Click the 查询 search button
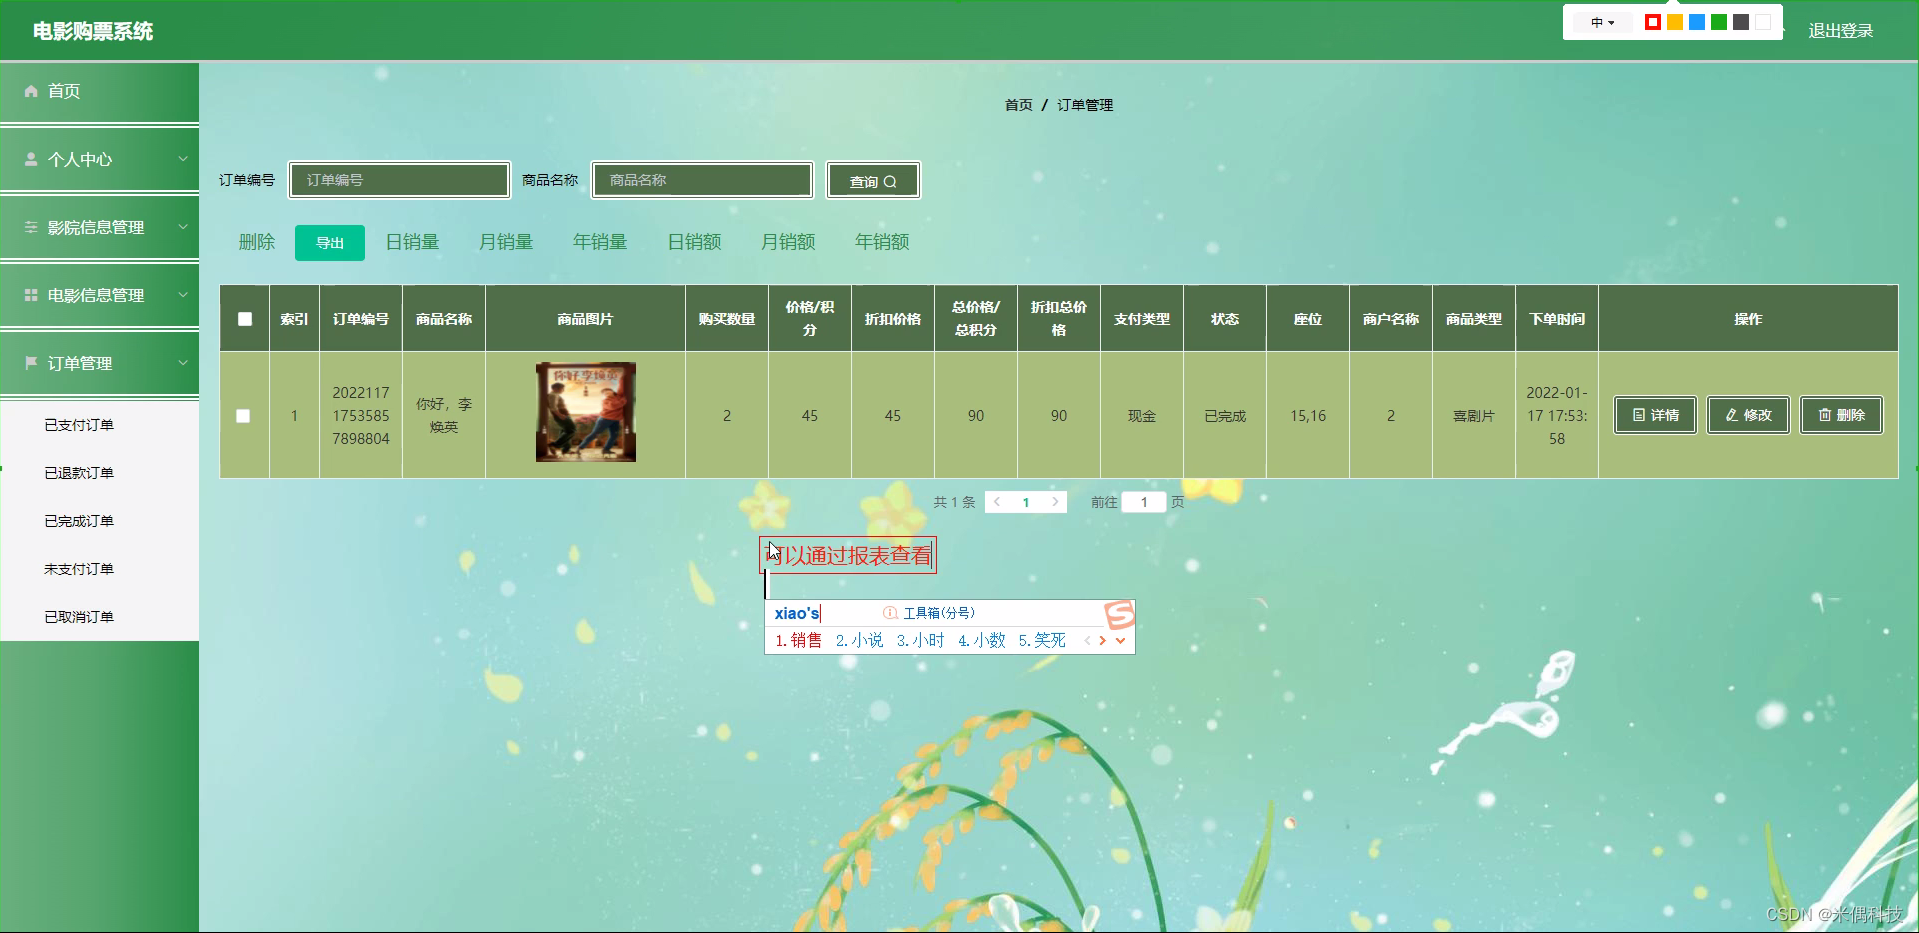The height and width of the screenshot is (933, 1919). [x=873, y=181]
